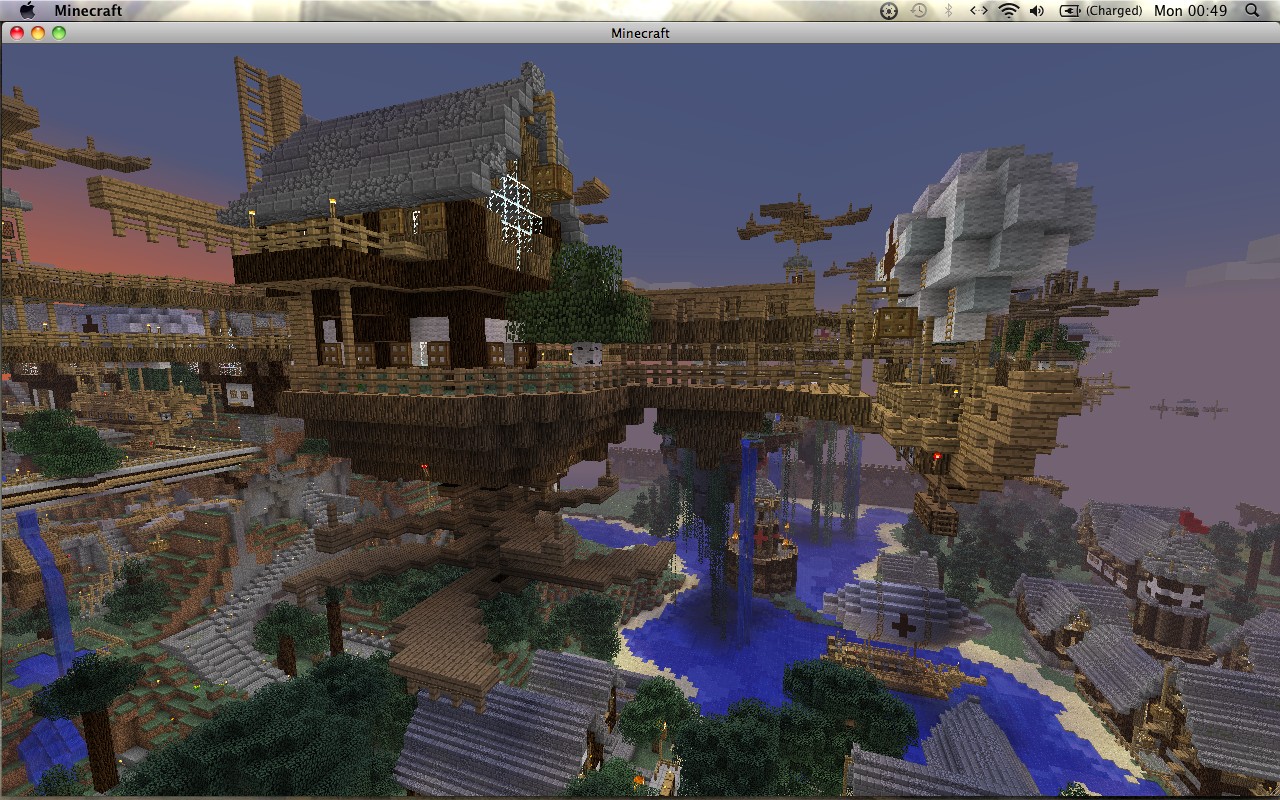Viewport: 1280px width, 800px height.
Task: Open the Minecraft application menu
Action: [88, 11]
